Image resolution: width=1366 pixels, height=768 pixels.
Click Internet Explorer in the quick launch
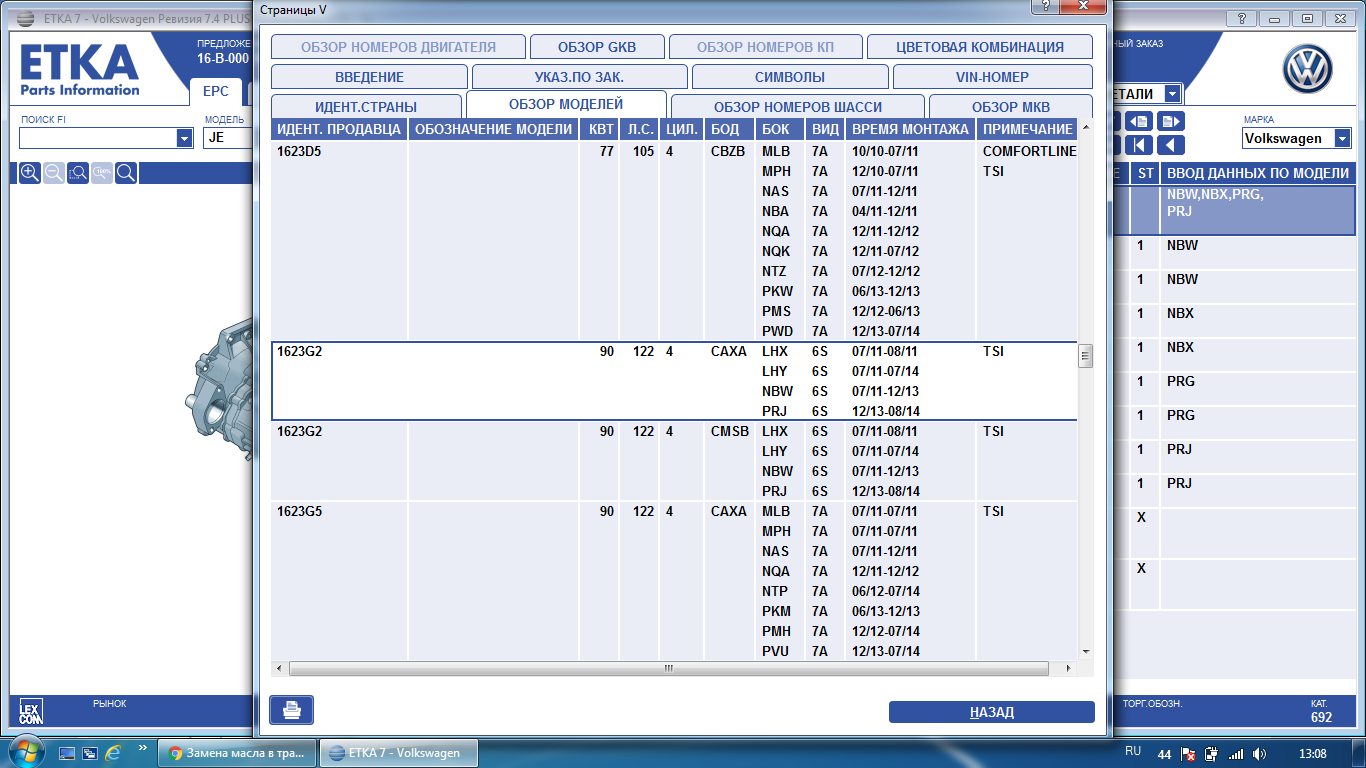tap(113, 752)
